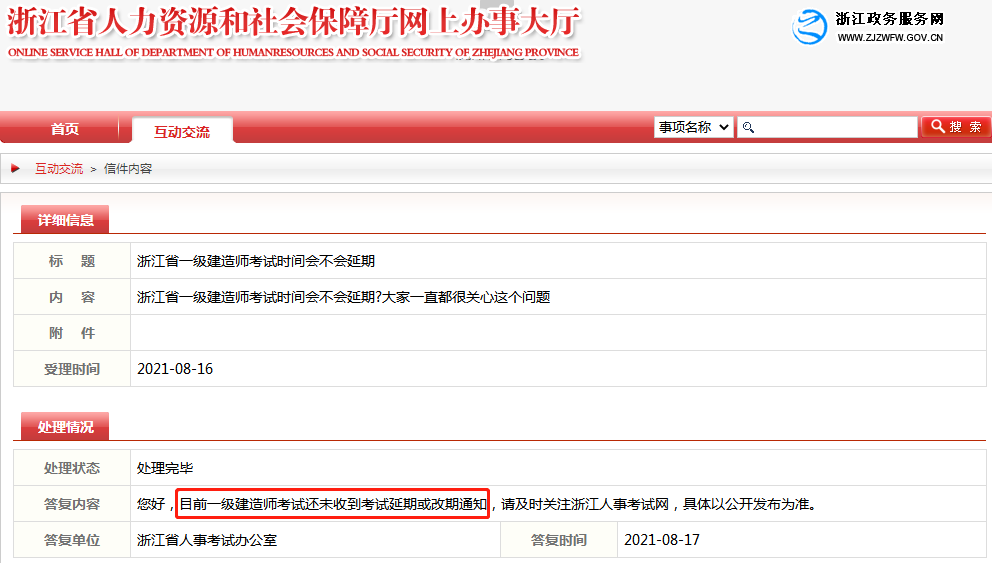Viewport: 992px width, 563px height.
Task: Click the 浙江省人事考试办公室 reply unit value
Action: [x=207, y=540]
